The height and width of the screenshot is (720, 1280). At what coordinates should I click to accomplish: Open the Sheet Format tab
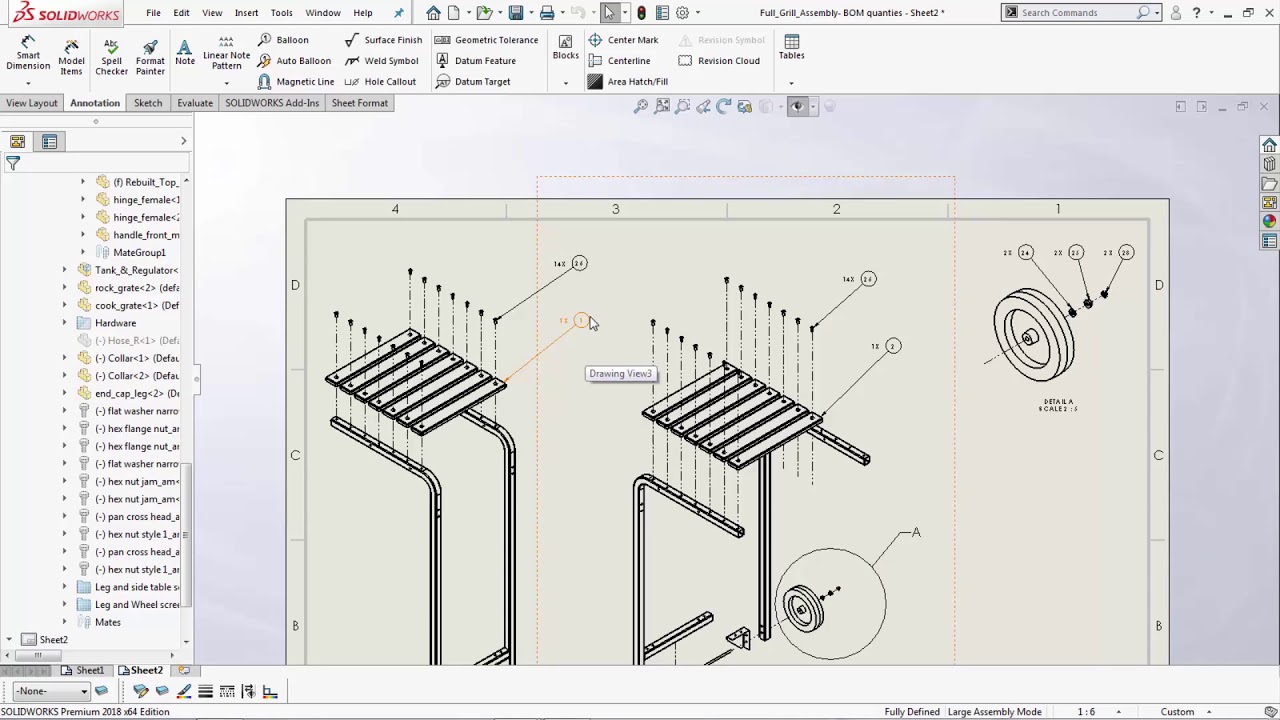[360, 103]
